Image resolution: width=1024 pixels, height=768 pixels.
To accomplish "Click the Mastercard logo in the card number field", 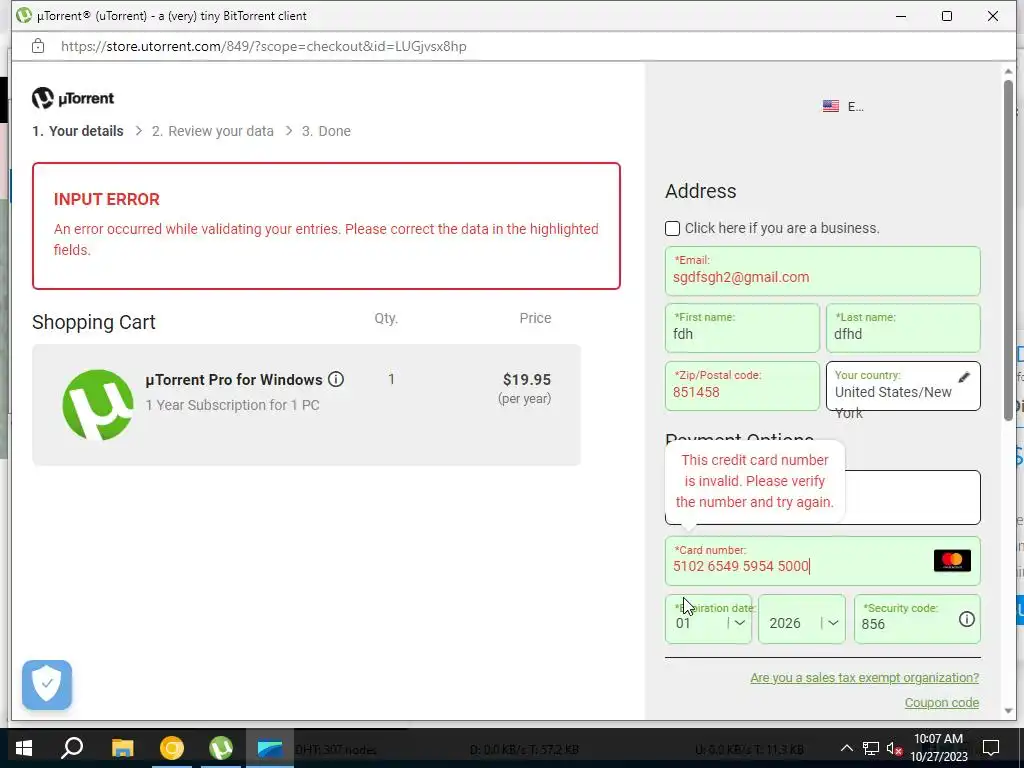I will (952, 560).
